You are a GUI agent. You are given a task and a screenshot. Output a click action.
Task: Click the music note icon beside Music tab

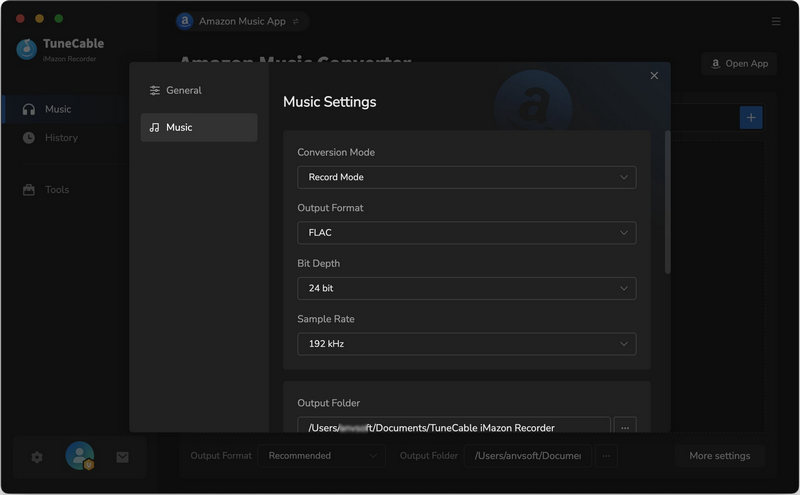pos(155,128)
